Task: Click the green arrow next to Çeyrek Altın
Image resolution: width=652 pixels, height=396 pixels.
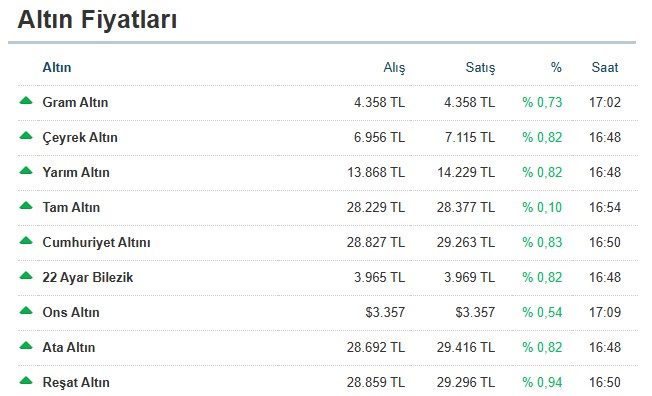Action: click(x=26, y=136)
